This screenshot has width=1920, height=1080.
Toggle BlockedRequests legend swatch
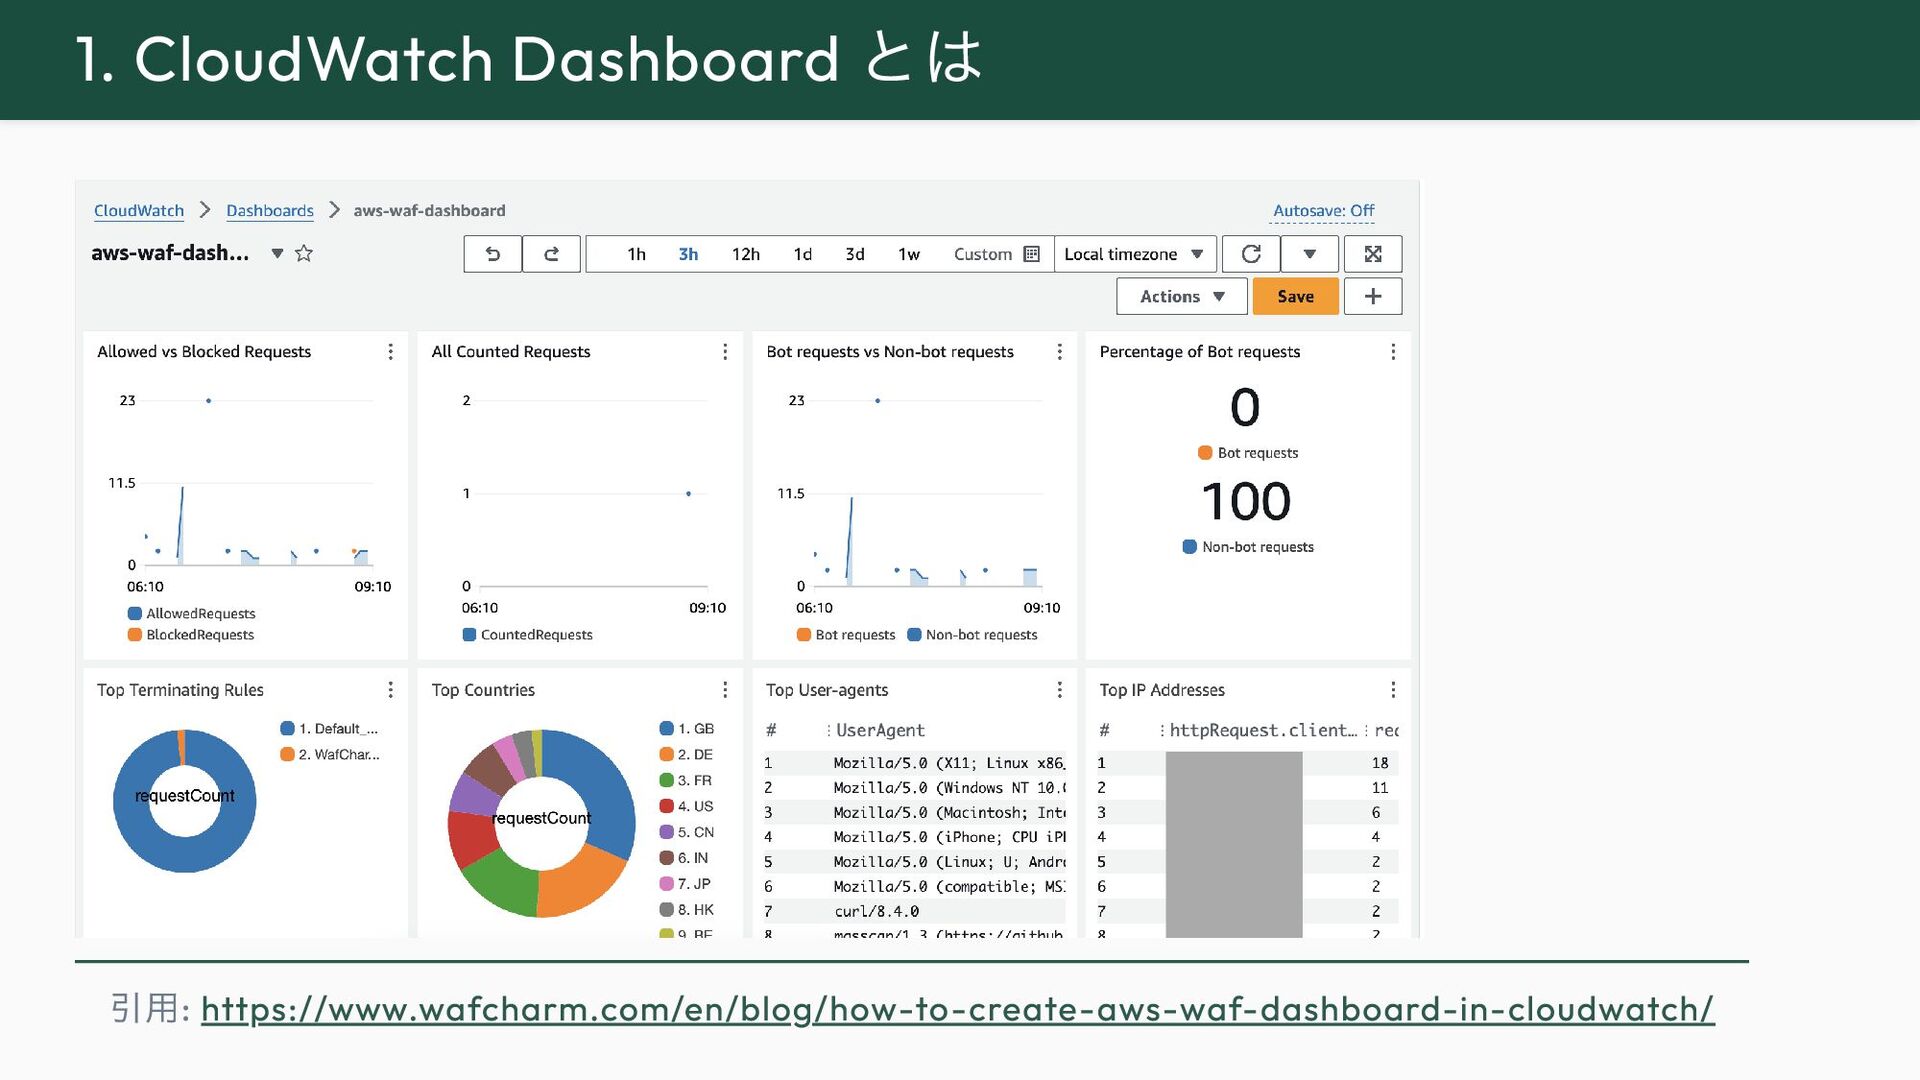coord(134,635)
